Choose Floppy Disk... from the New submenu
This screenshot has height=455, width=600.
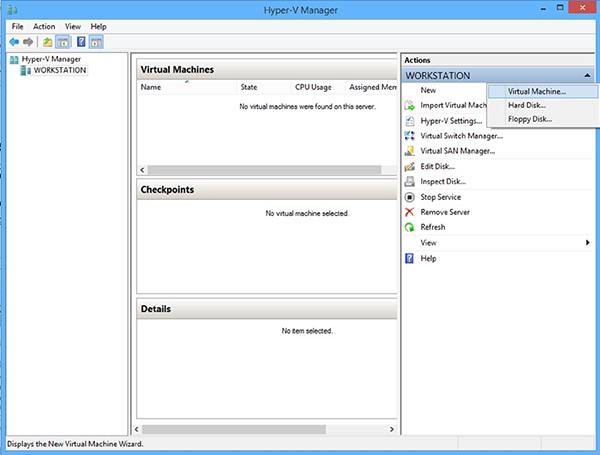pyautogui.click(x=543, y=119)
